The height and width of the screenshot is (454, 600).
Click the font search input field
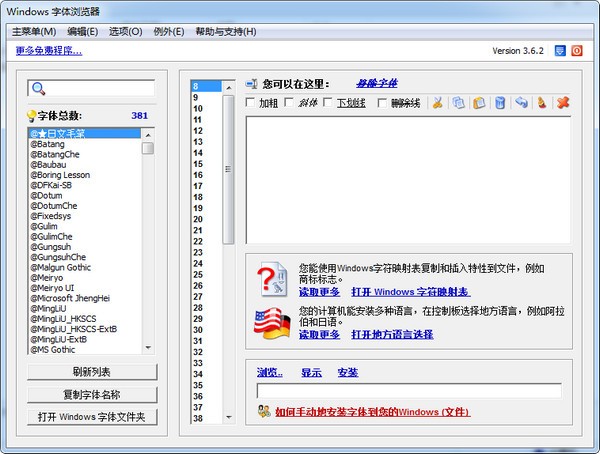coord(91,88)
